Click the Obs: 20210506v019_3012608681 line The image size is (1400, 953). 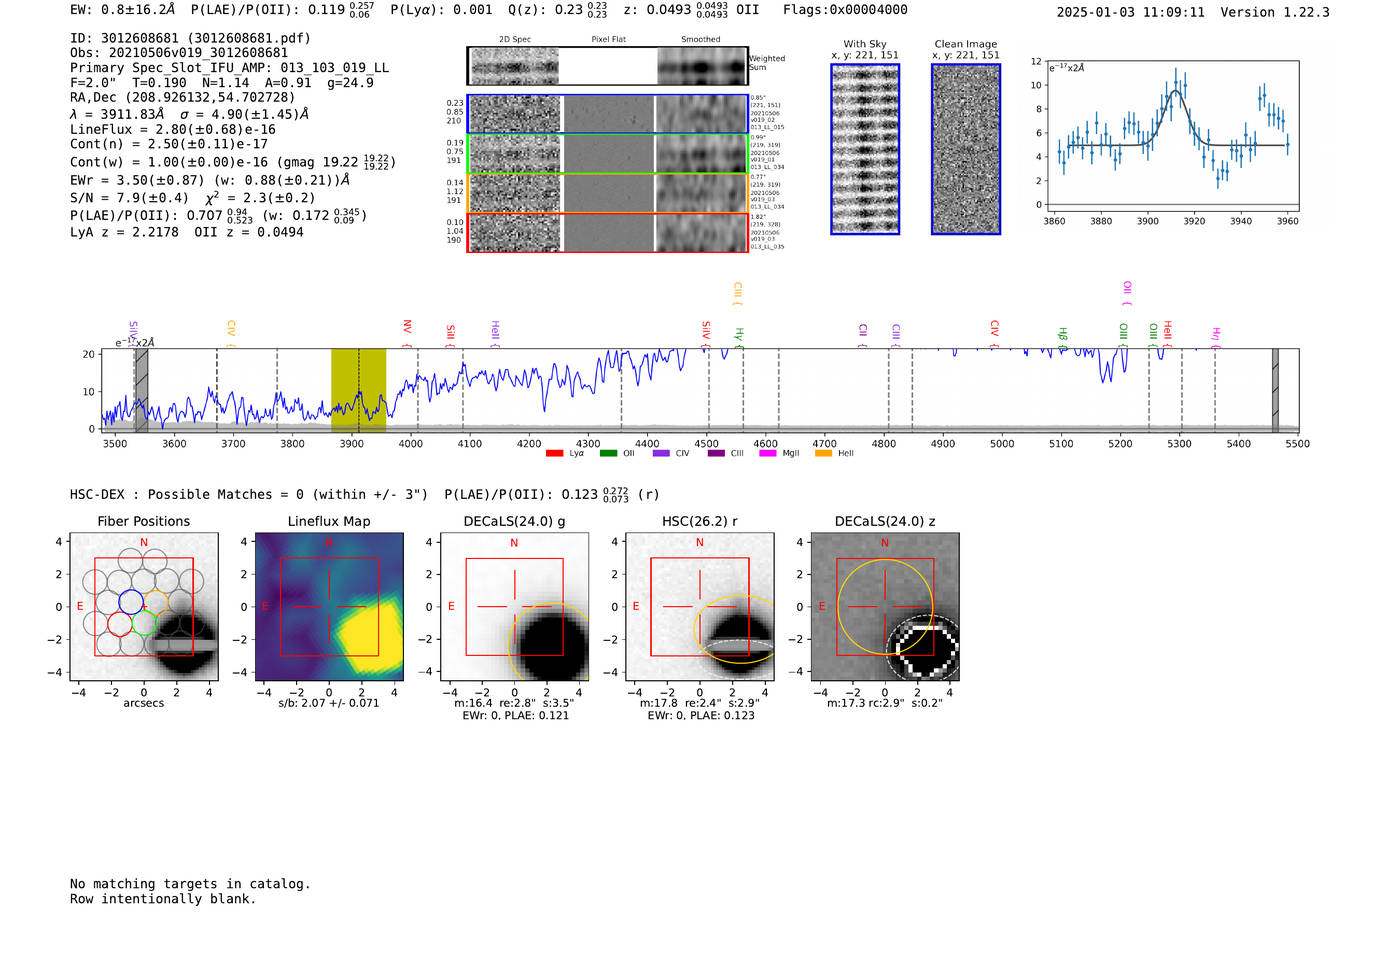(x=179, y=53)
